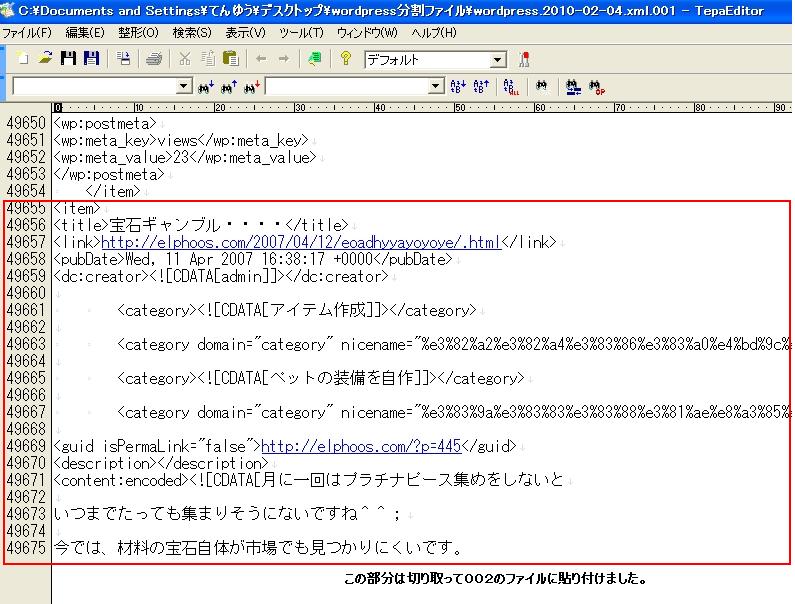Copy selection with the copy icon
The width and height of the screenshot is (795, 604).
click(x=208, y=59)
